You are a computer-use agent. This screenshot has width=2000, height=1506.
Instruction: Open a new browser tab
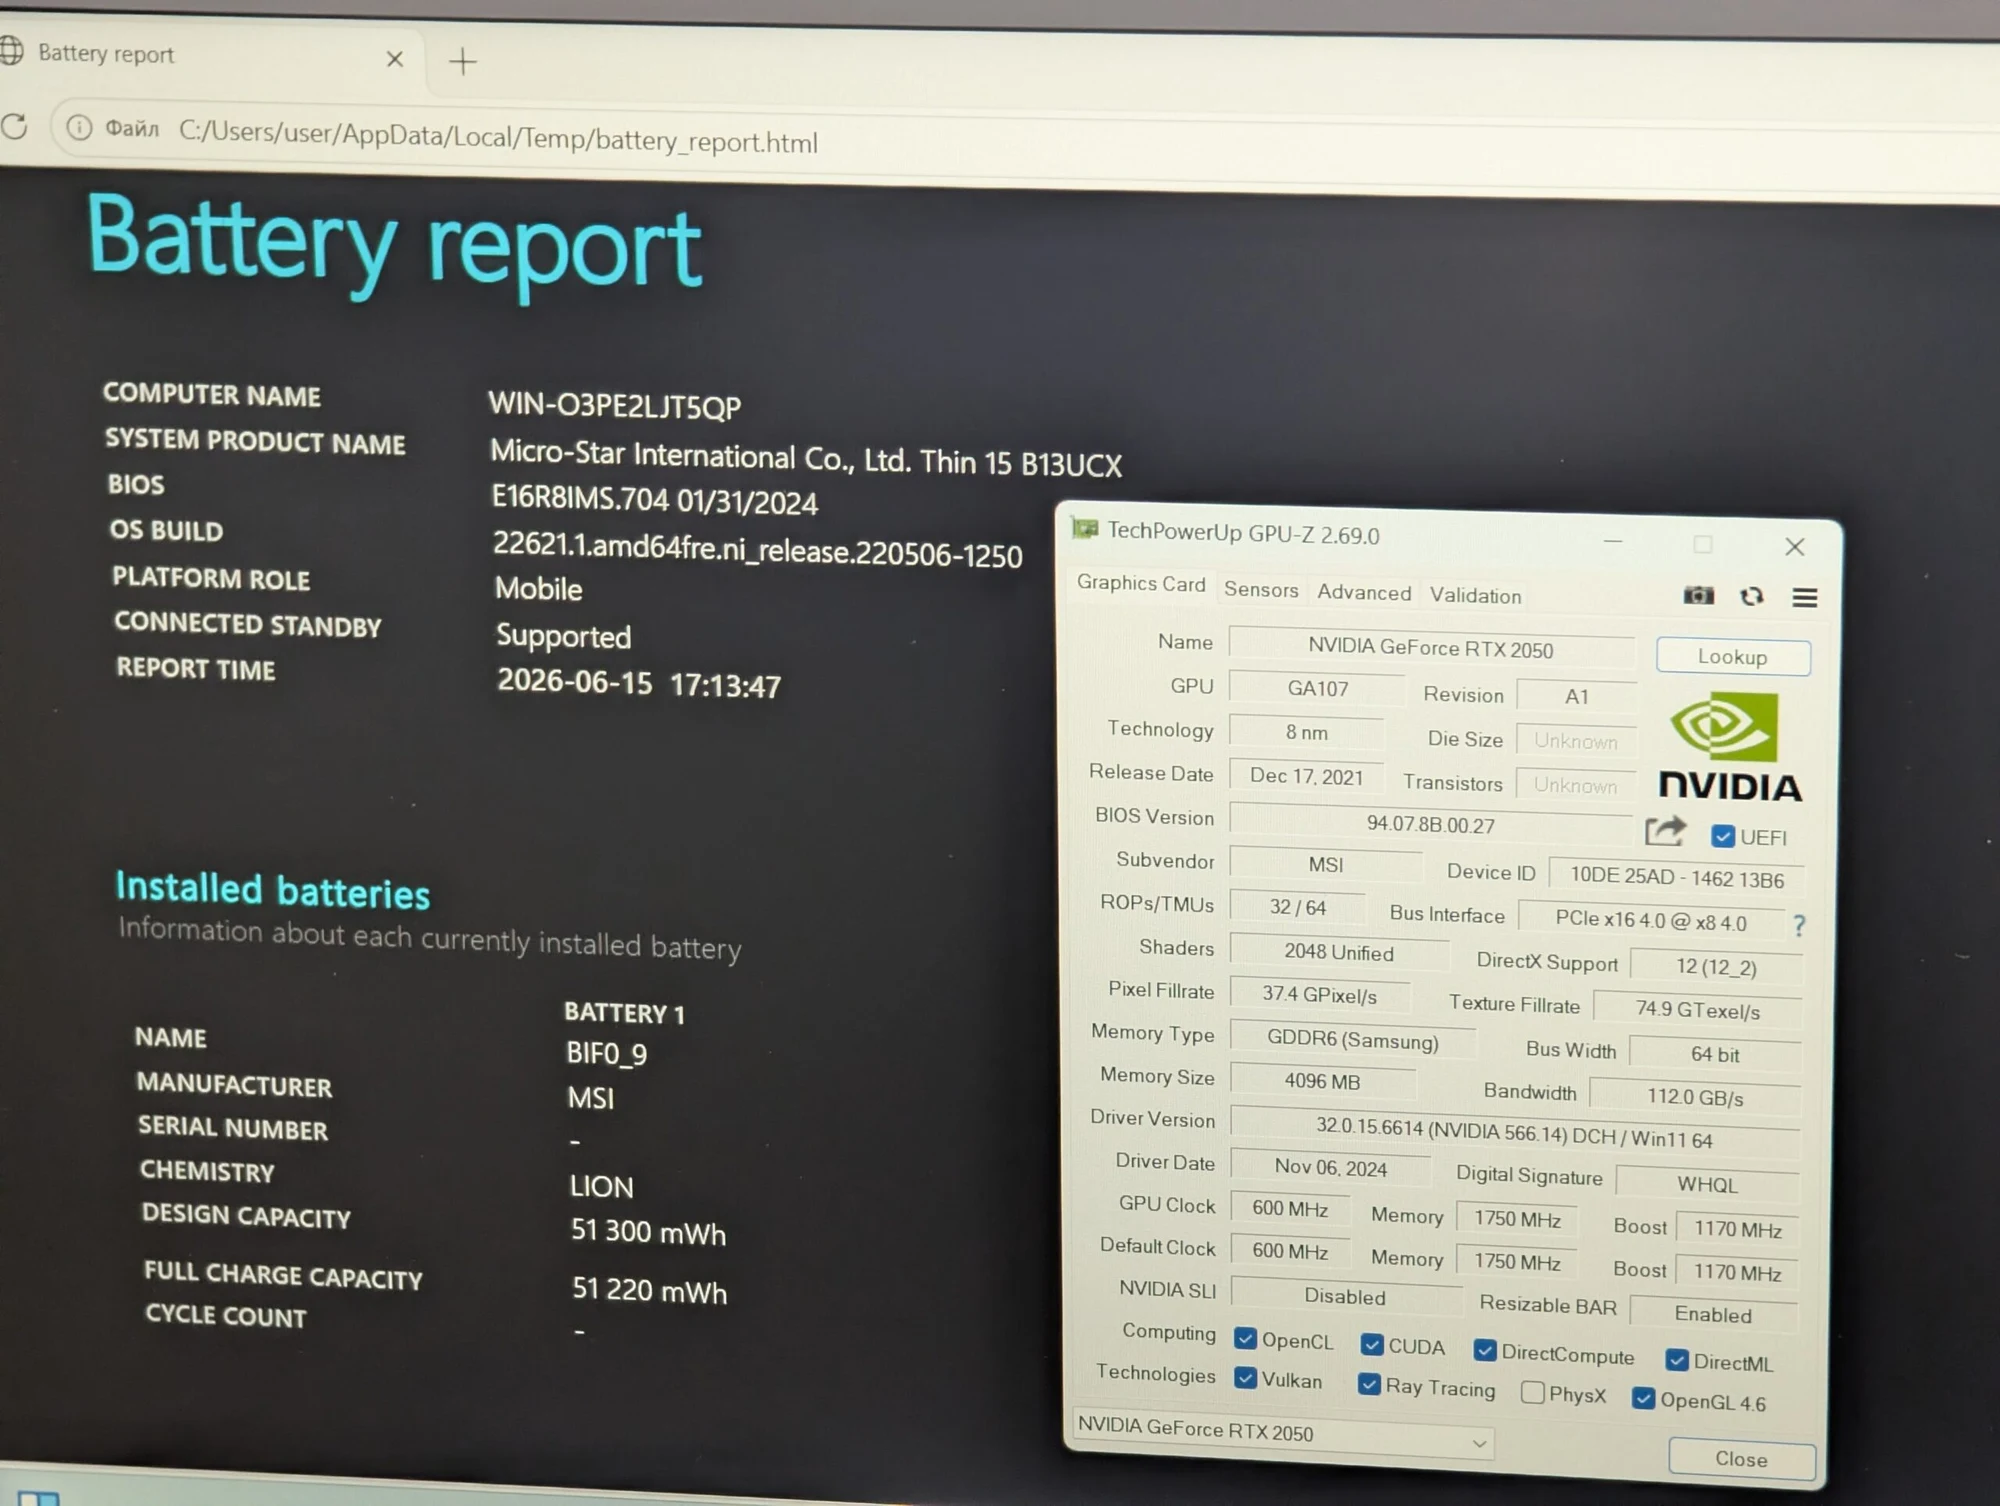coord(462,62)
